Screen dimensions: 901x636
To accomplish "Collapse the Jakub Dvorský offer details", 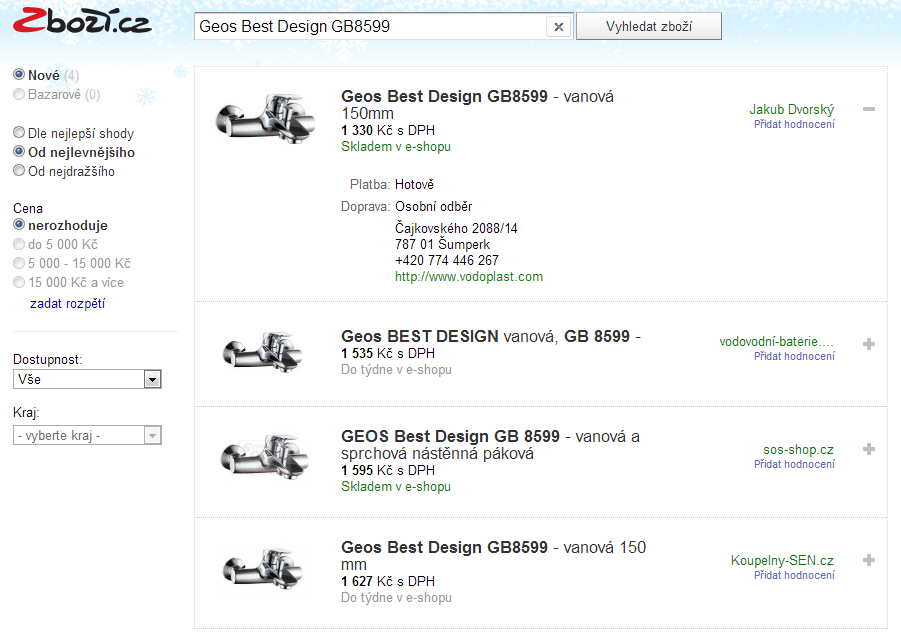I will [x=868, y=110].
